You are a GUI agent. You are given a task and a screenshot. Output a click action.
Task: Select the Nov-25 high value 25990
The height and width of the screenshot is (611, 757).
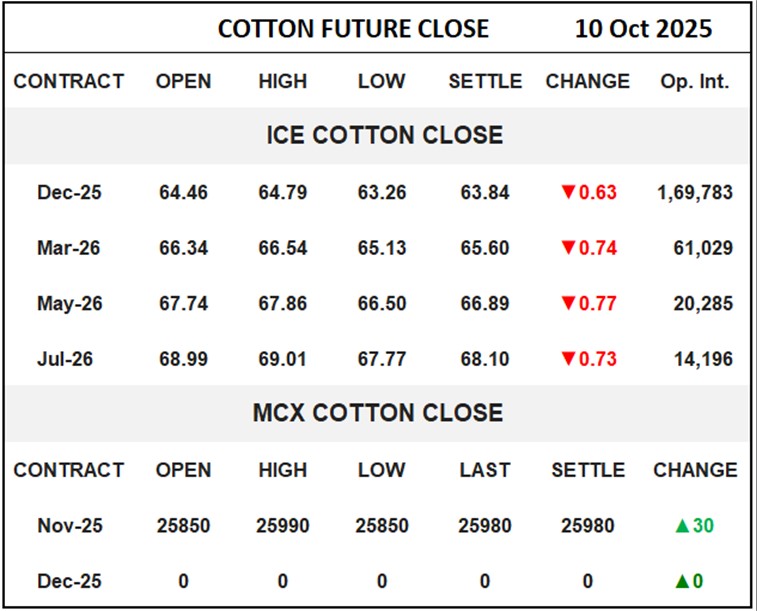283,525
